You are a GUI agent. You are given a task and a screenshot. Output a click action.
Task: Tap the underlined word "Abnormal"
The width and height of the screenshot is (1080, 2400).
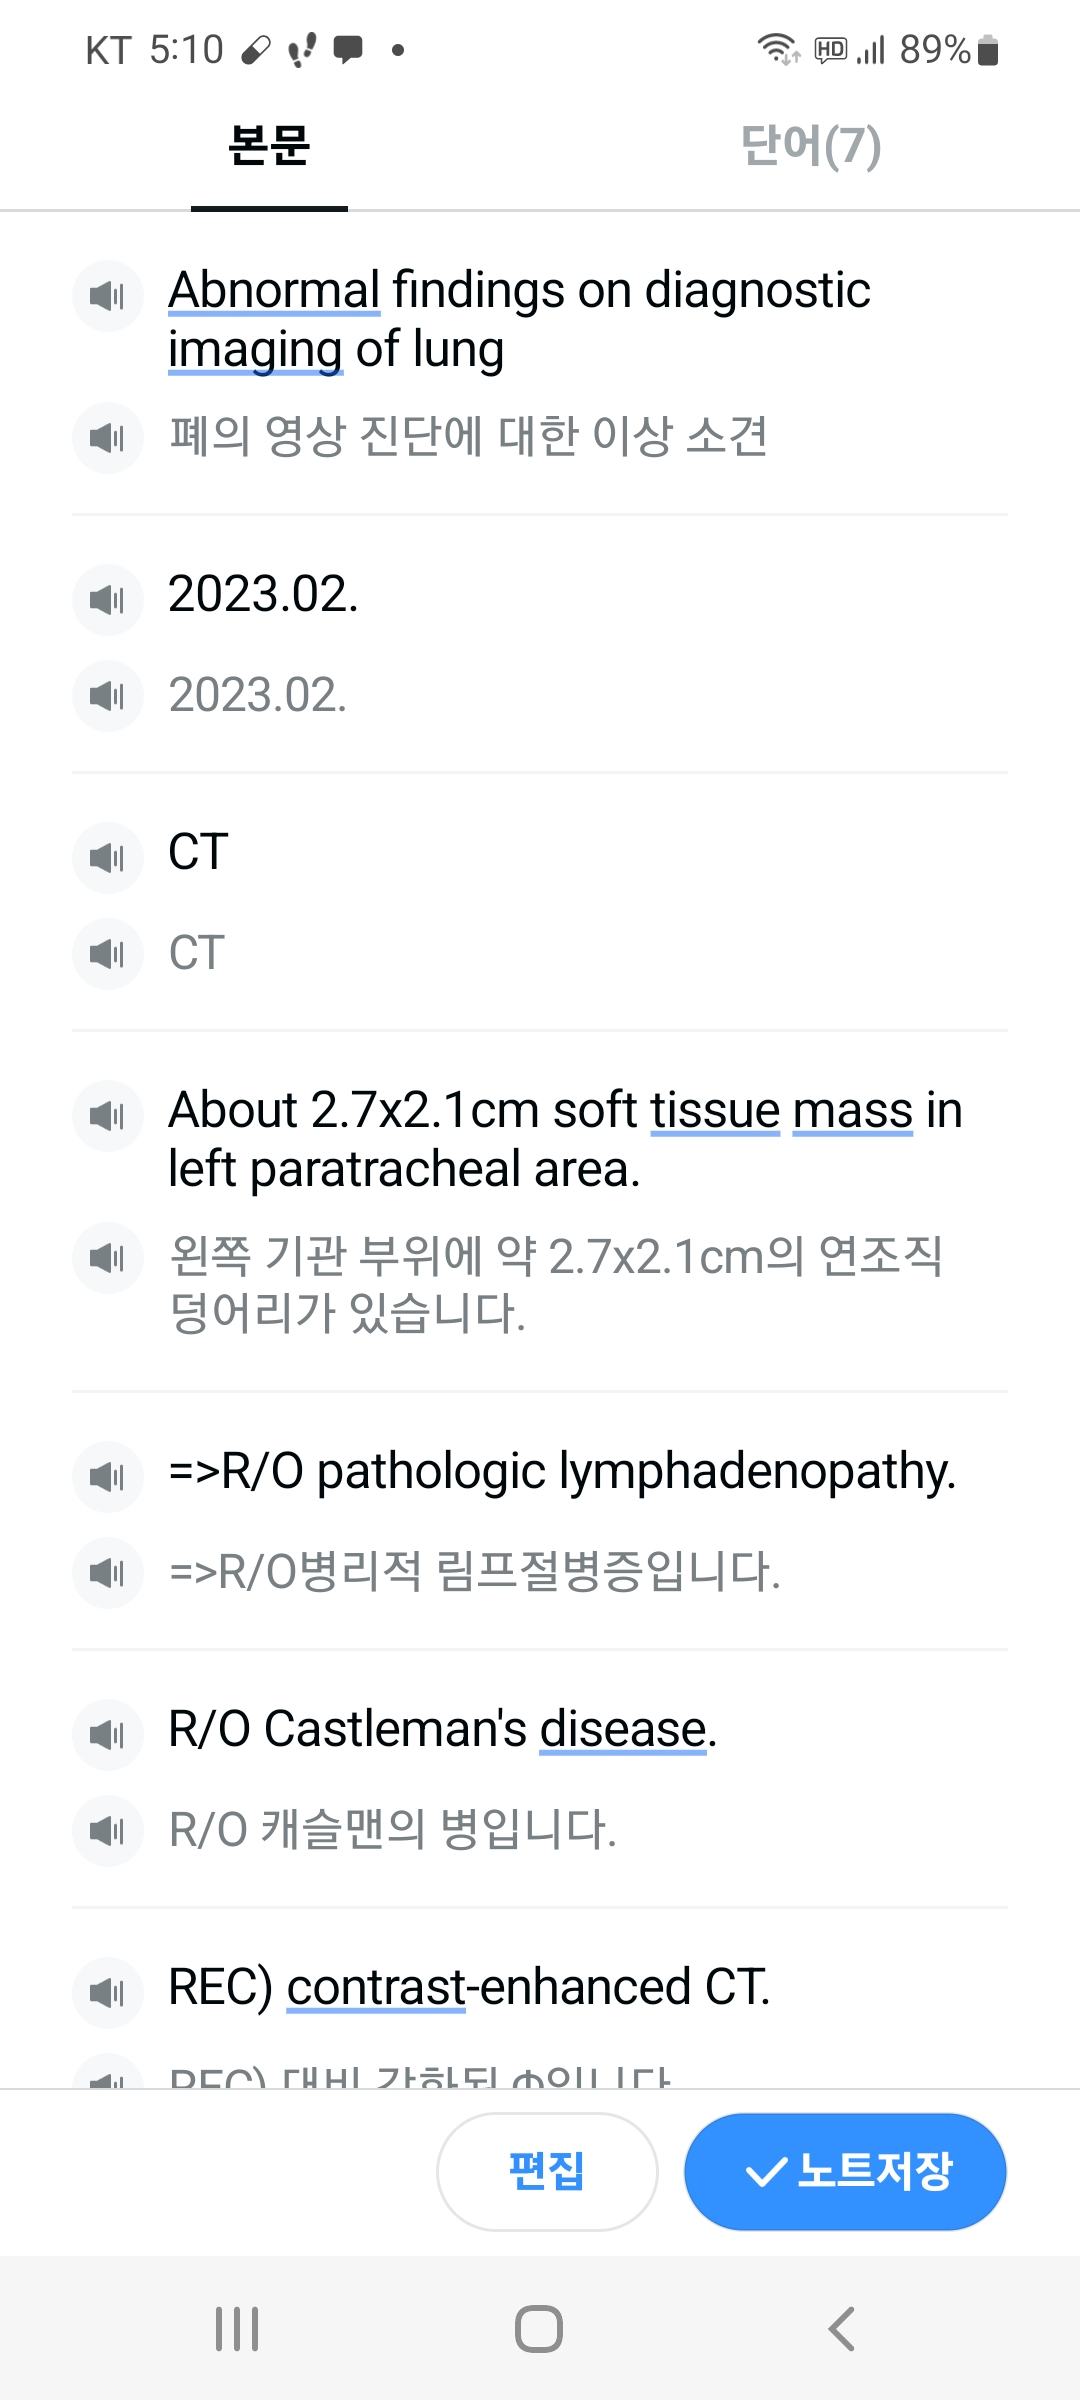pos(274,290)
